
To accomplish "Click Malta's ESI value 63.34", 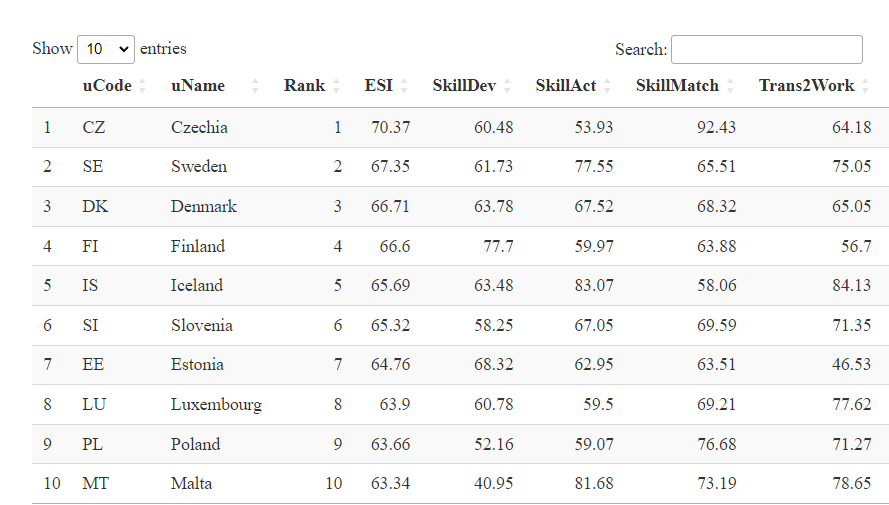I will tap(391, 483).
